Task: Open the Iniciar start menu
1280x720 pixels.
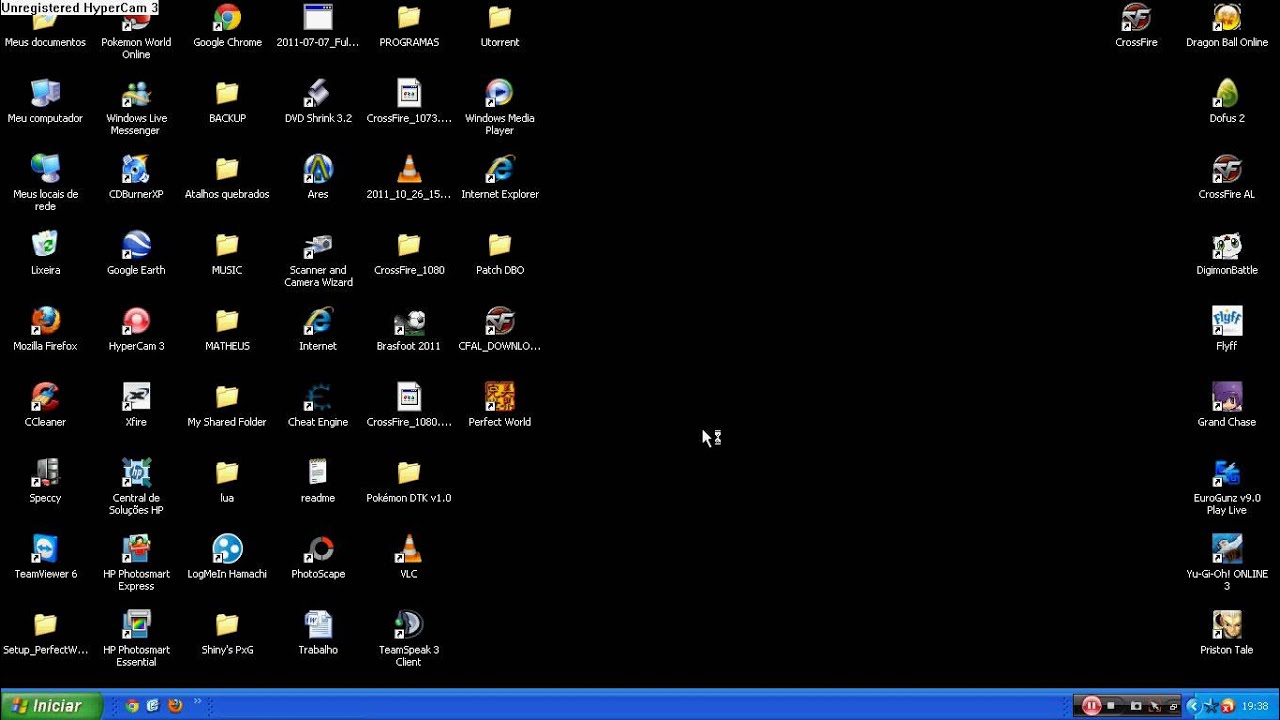Action: tap(52, 706)
